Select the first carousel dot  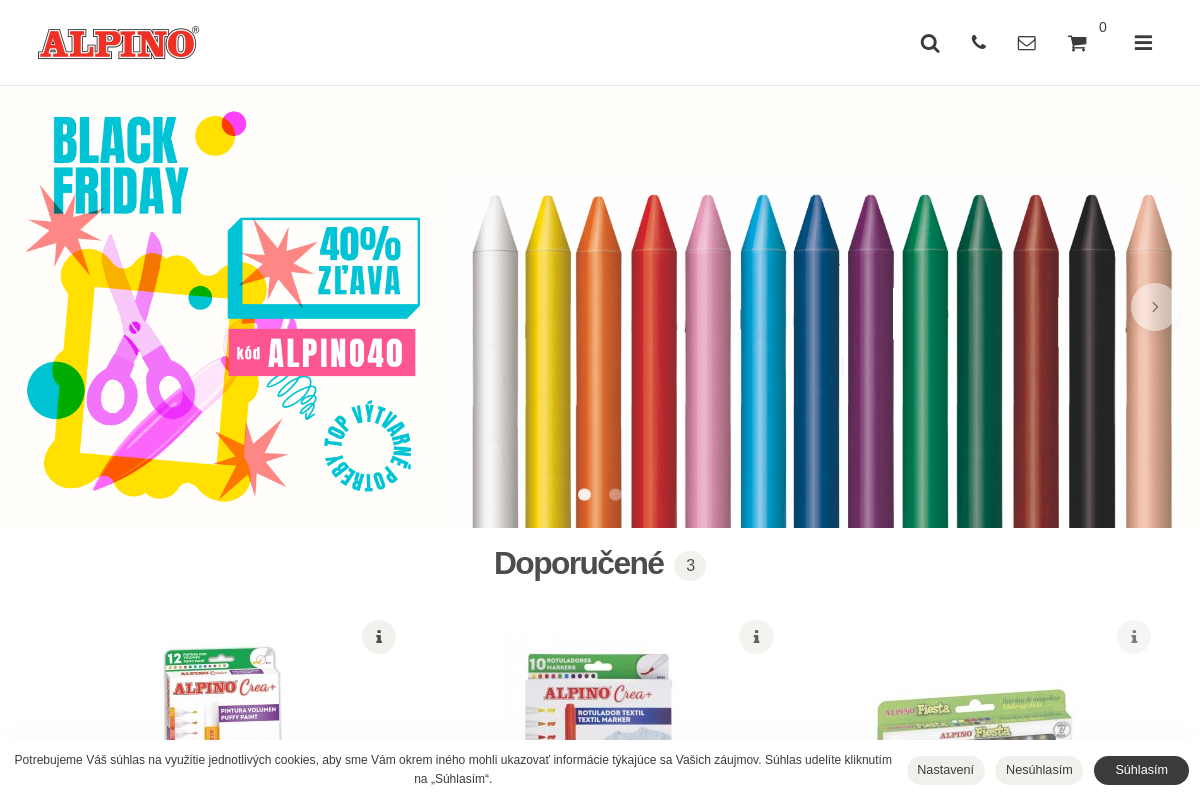point(585,494)
